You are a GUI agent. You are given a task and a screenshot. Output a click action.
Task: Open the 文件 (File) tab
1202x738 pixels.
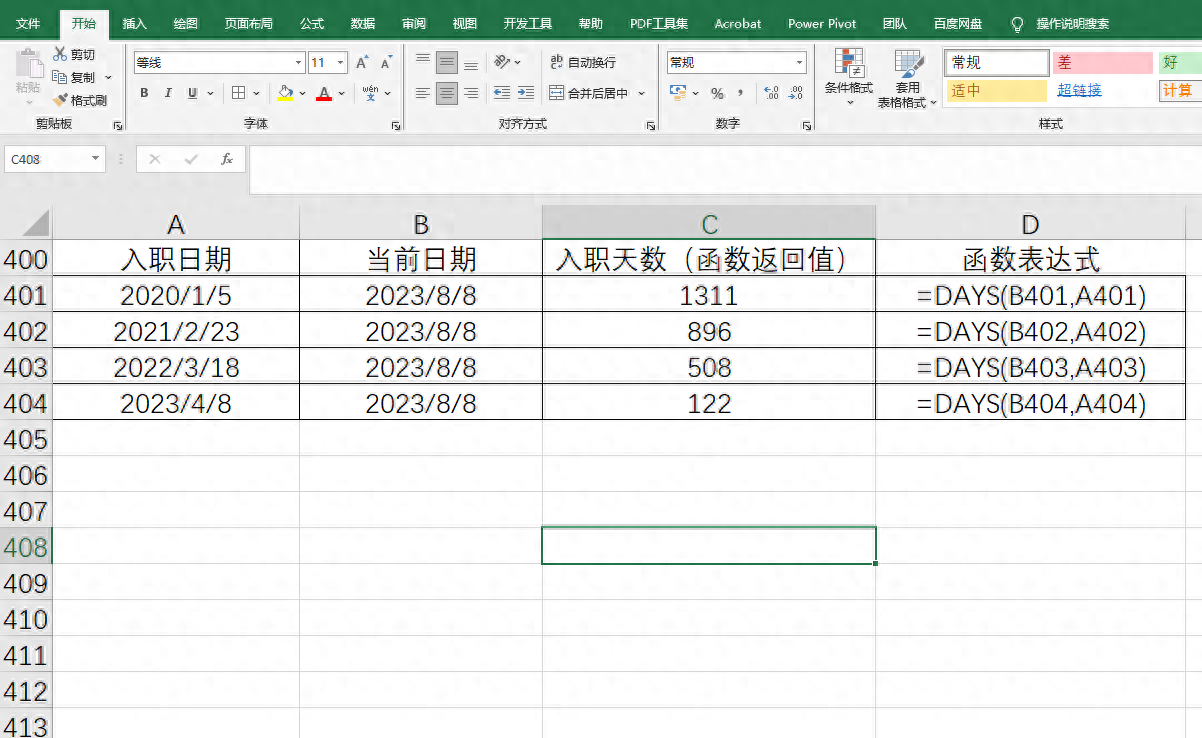tap(28, 23)
